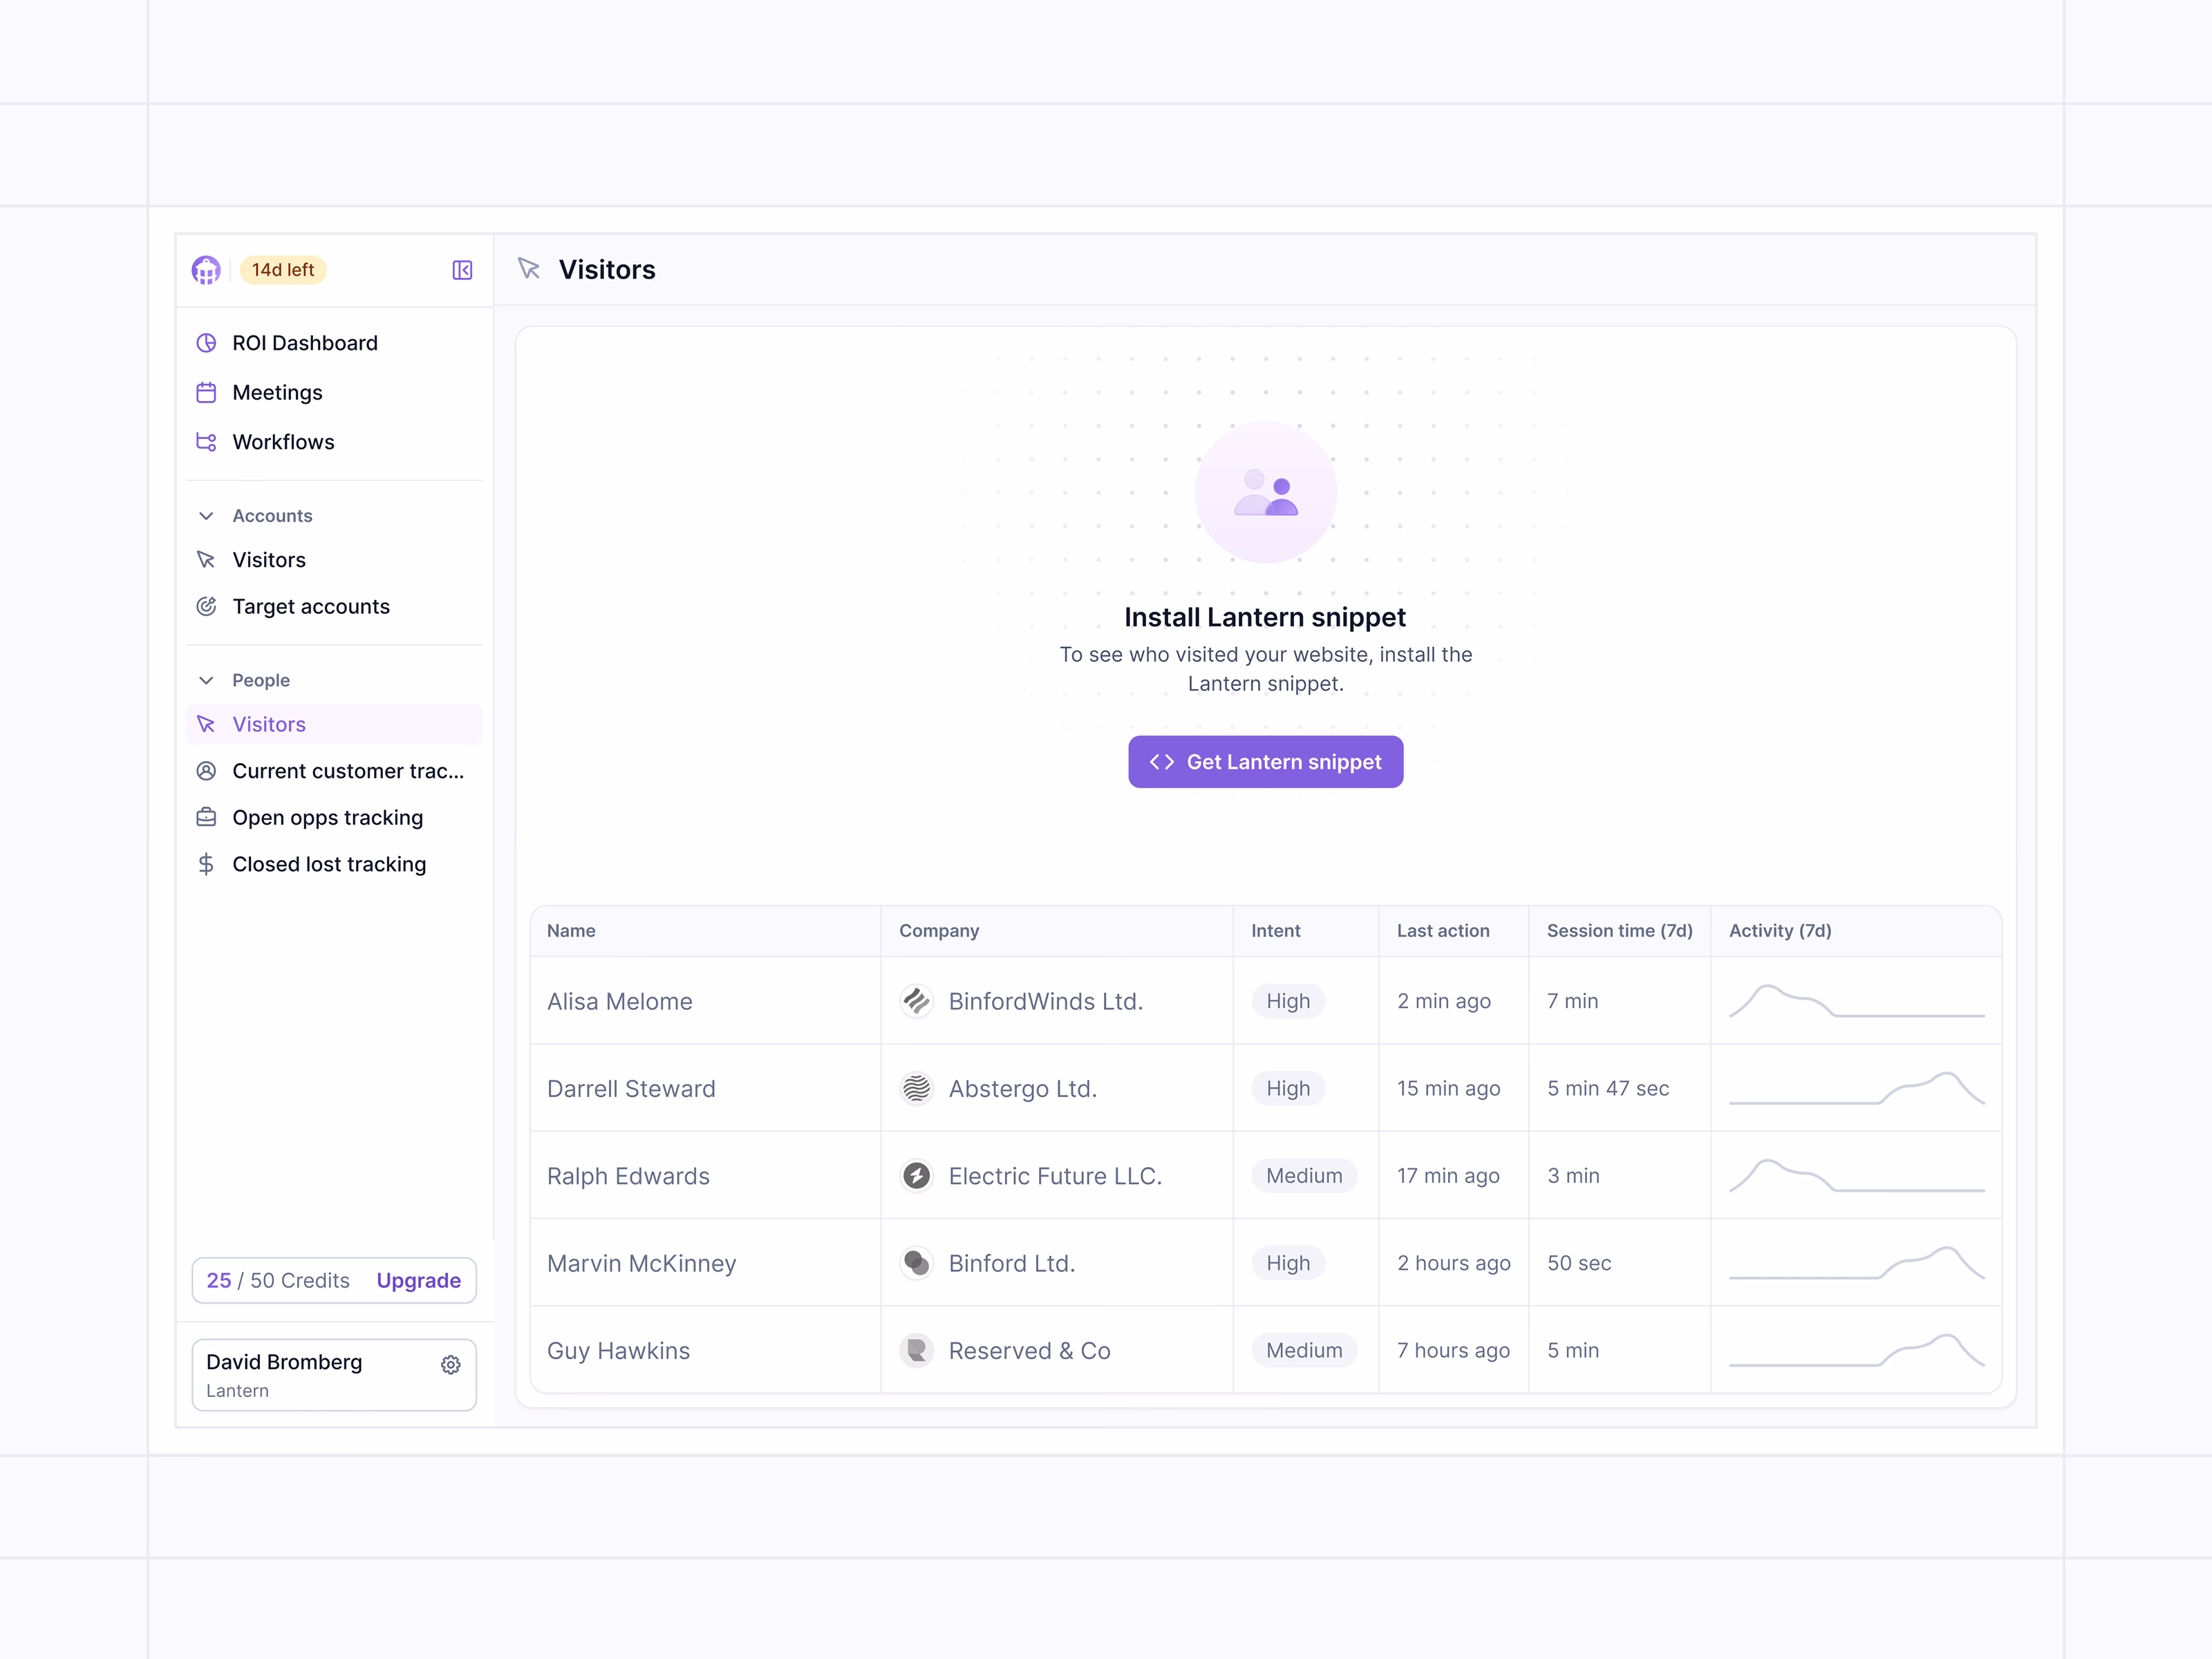Open Workflows from sidebar
This screenshot has height=1659, width=2212.
coord(334,442)
